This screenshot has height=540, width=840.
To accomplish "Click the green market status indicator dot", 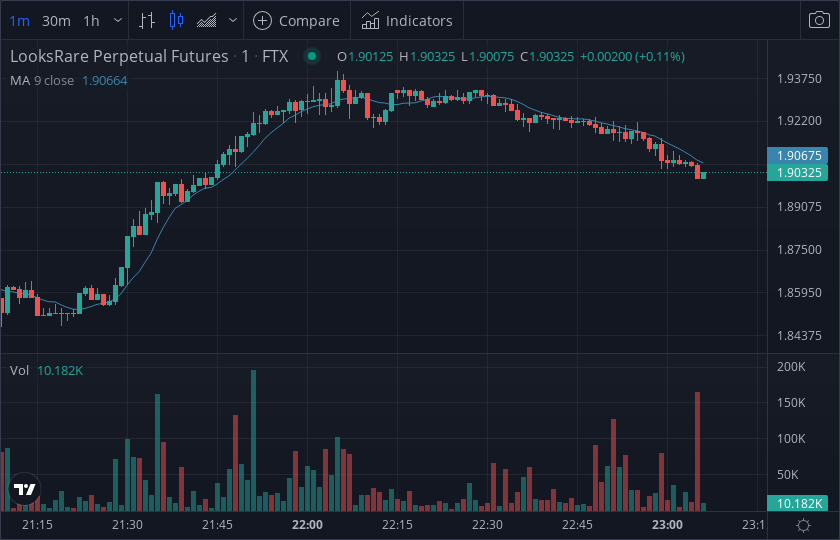I will tap(312, 56).
